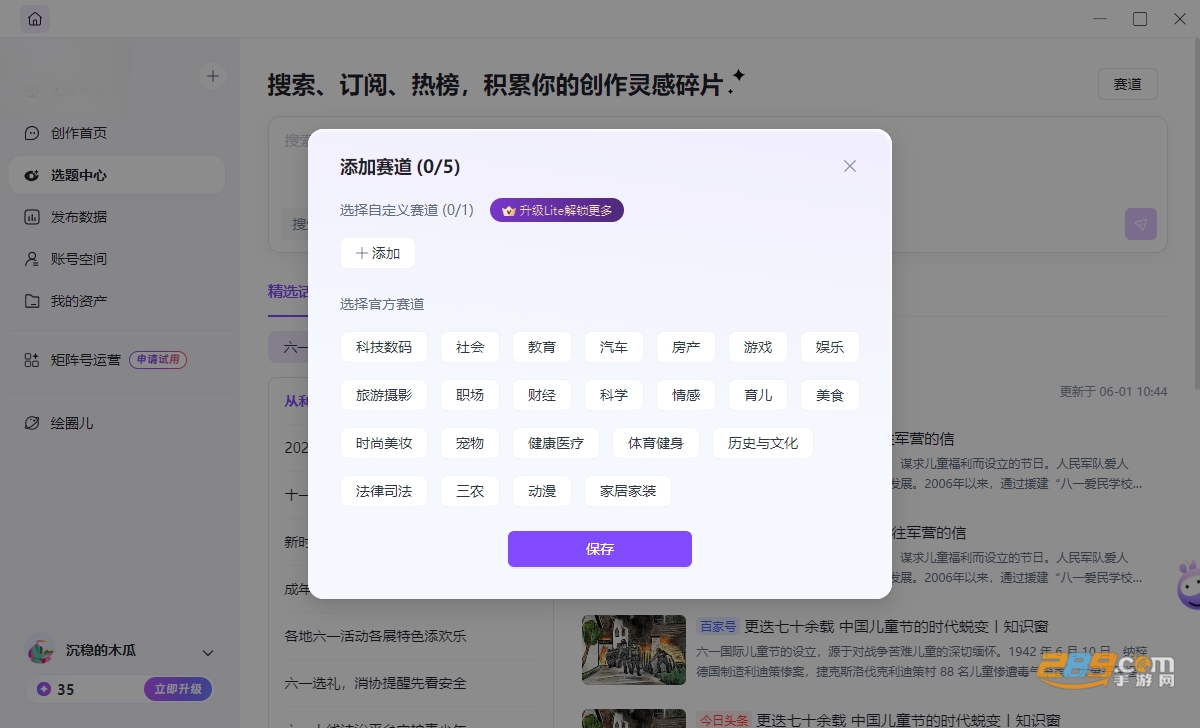This screenshot has width=1200, height=728.
Task: Open 创作首页 in the sidebar
Action: point(117,133)
